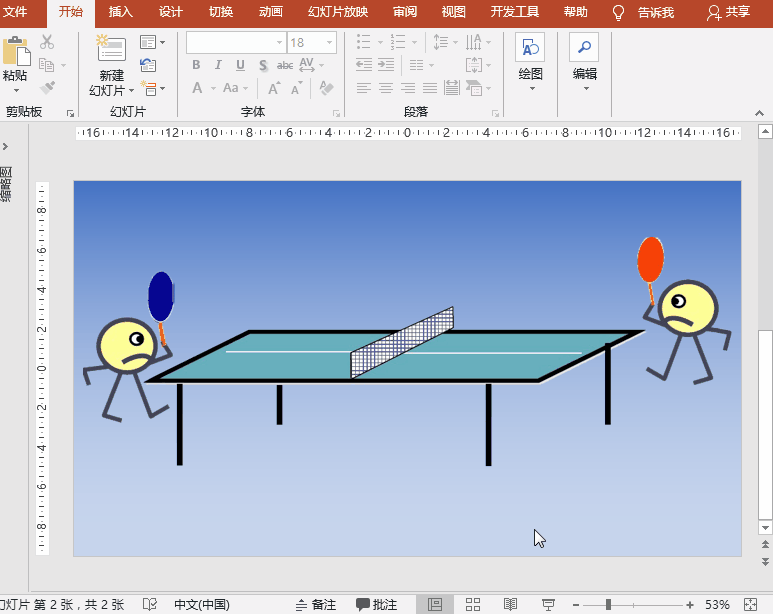Expand the Paste options arrow

click(x=16, y=90)
